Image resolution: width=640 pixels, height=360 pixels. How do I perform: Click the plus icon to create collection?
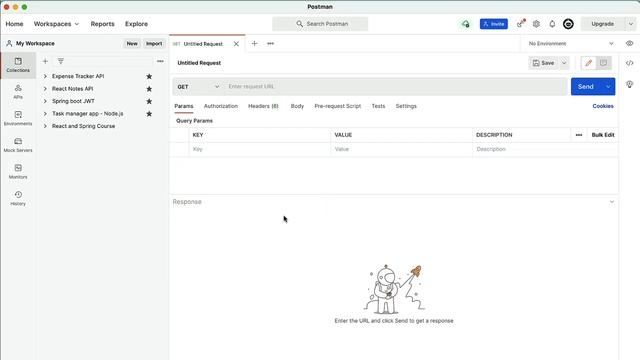45,61
